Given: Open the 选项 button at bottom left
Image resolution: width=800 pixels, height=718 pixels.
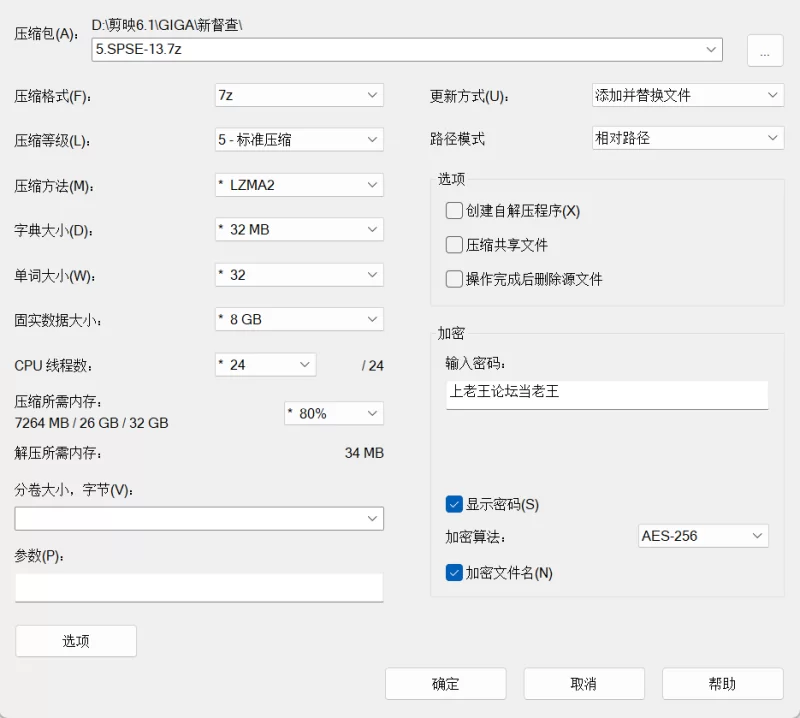Looking at the screenshot, I should [x=76, y=641].
